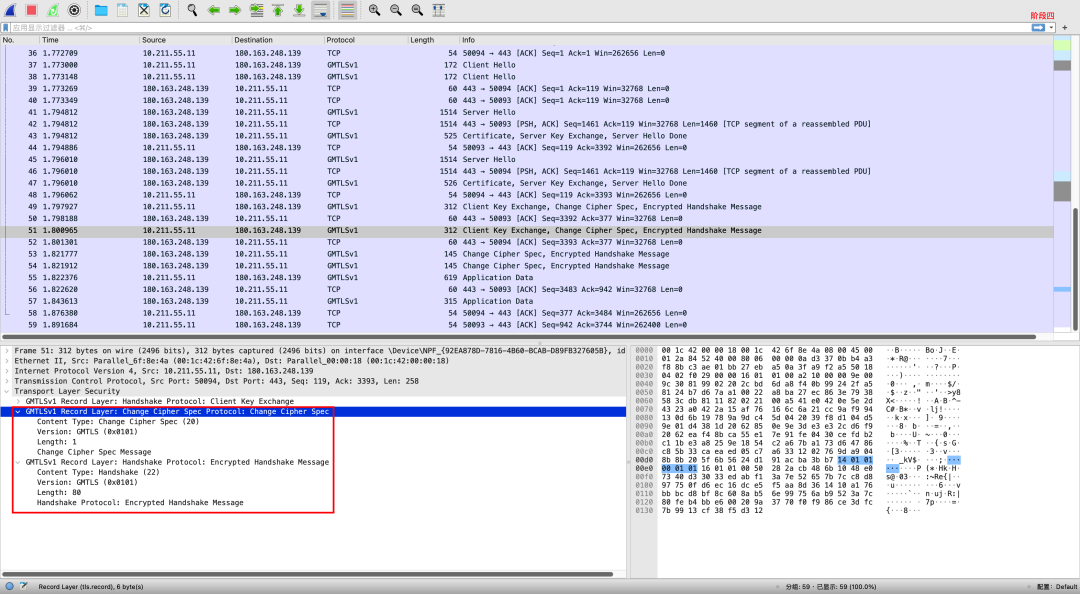
Task: Click the Resize columns icon
Action: [439, 10]
